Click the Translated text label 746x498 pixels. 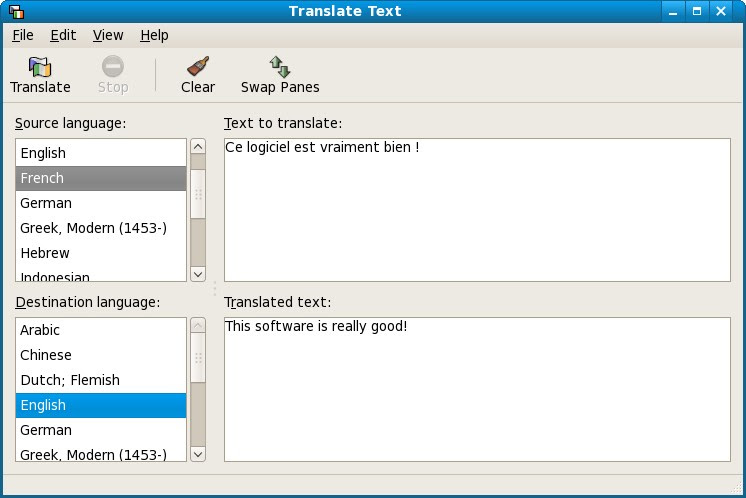point(277,302)
